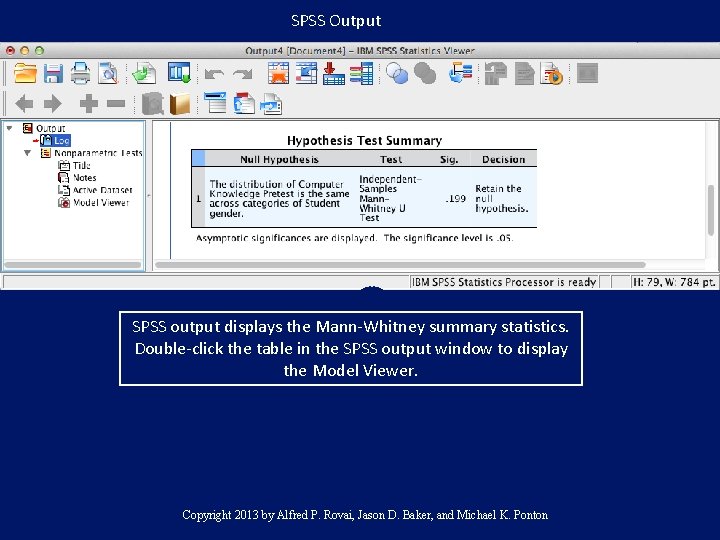Click the Recall recently used dialogs icon
This screenshot has height=540, width=720.
pos(179,73)
